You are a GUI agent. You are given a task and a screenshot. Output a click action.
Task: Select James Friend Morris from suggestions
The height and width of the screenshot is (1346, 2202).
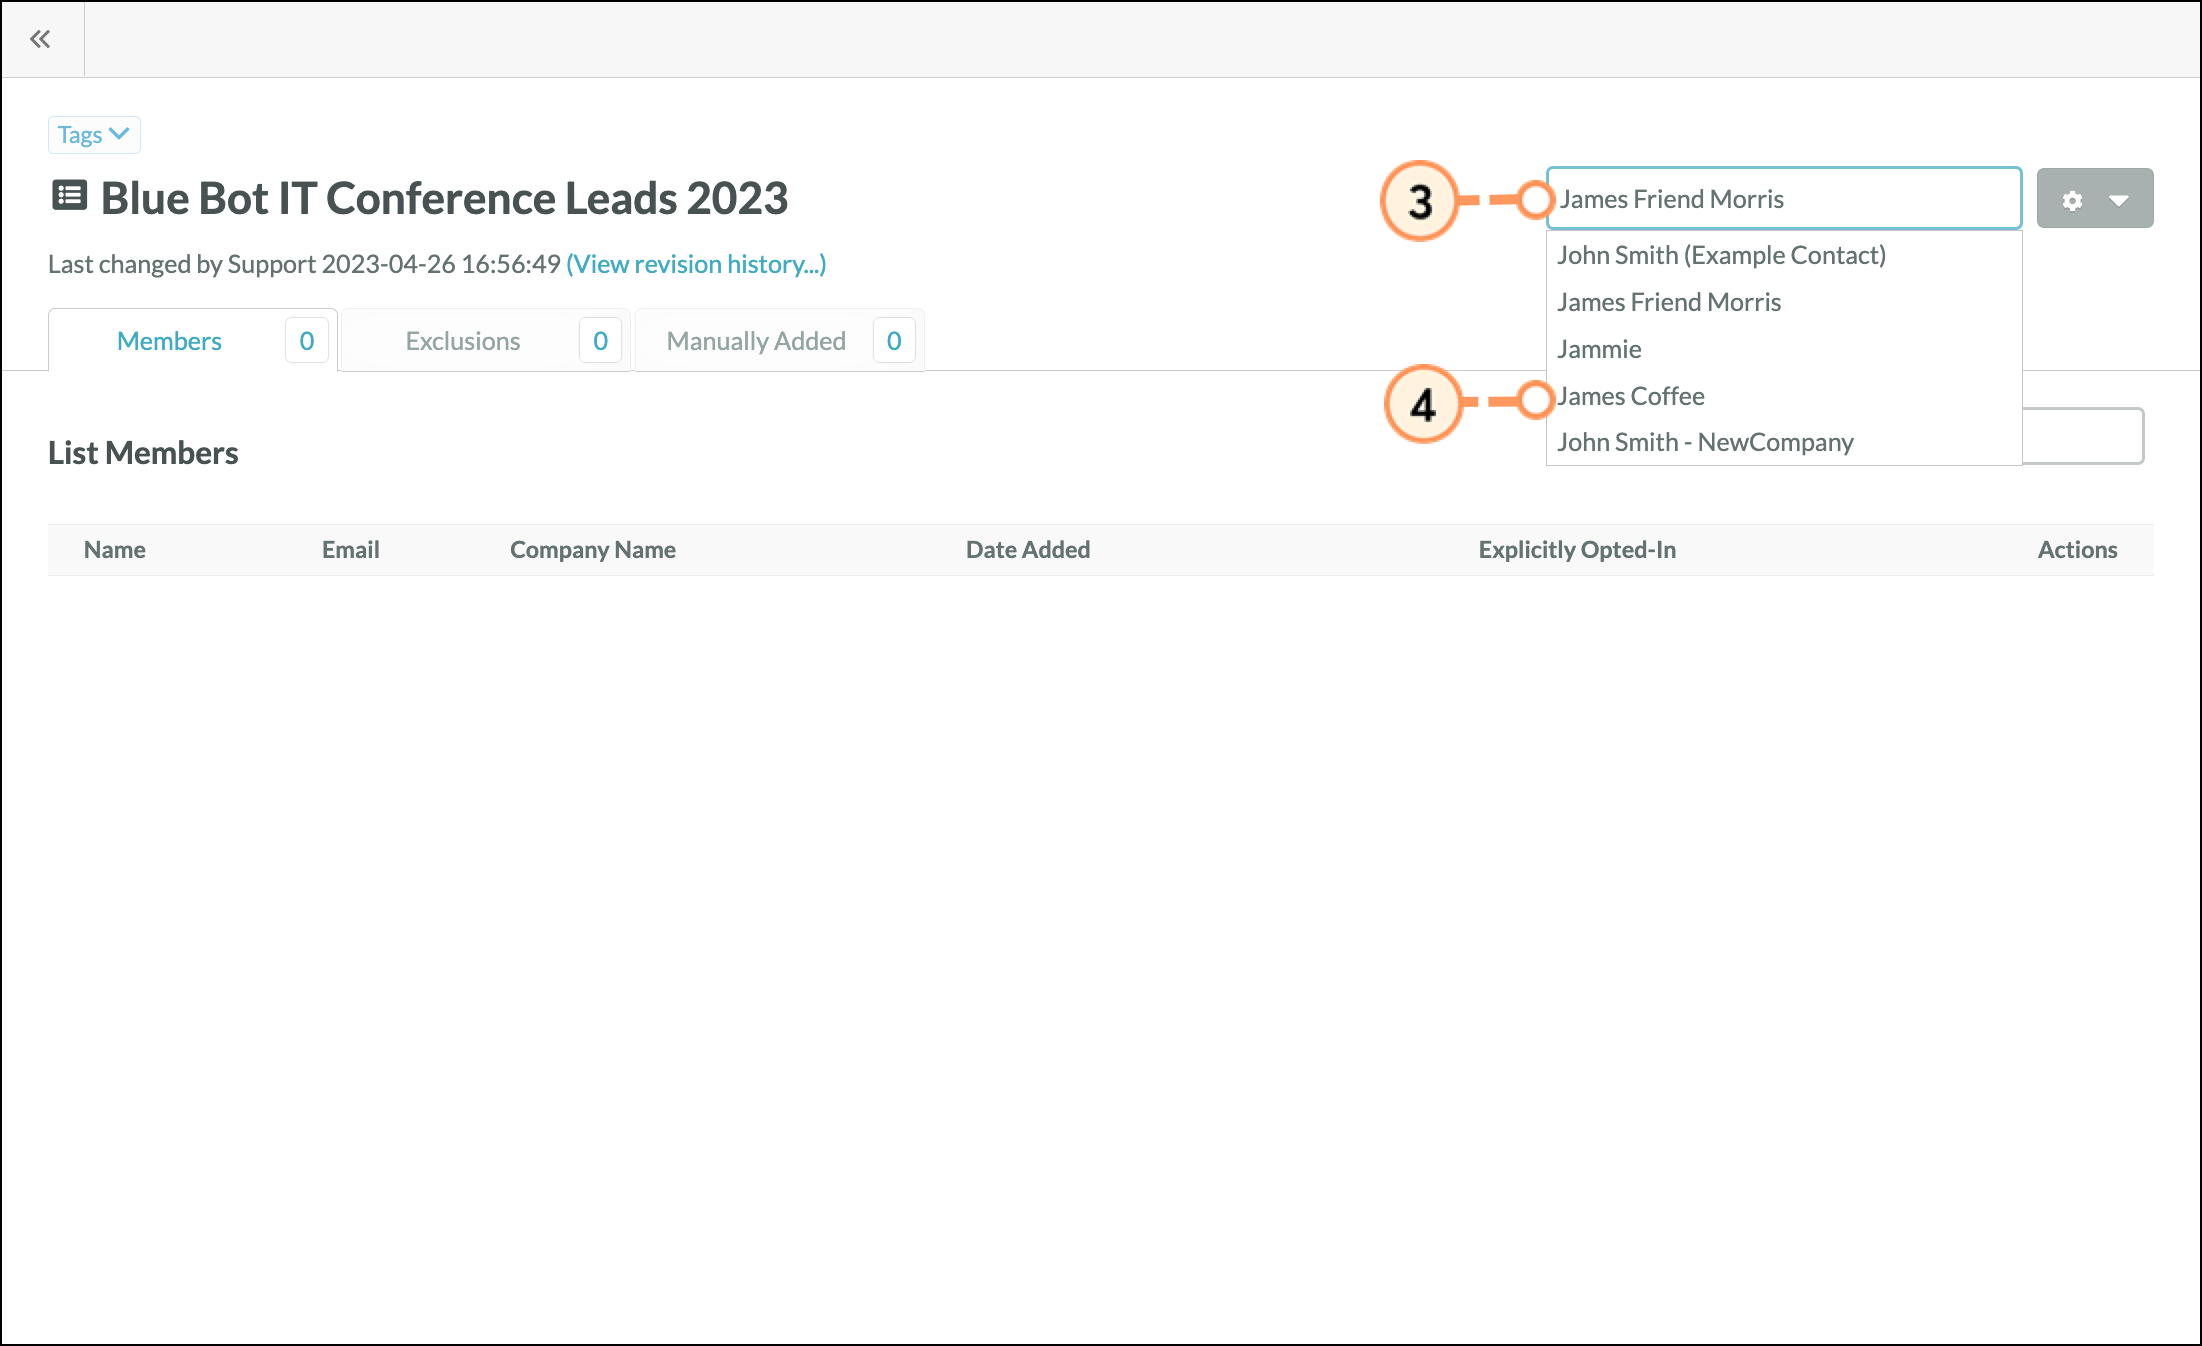click(x=1784, y=302)
